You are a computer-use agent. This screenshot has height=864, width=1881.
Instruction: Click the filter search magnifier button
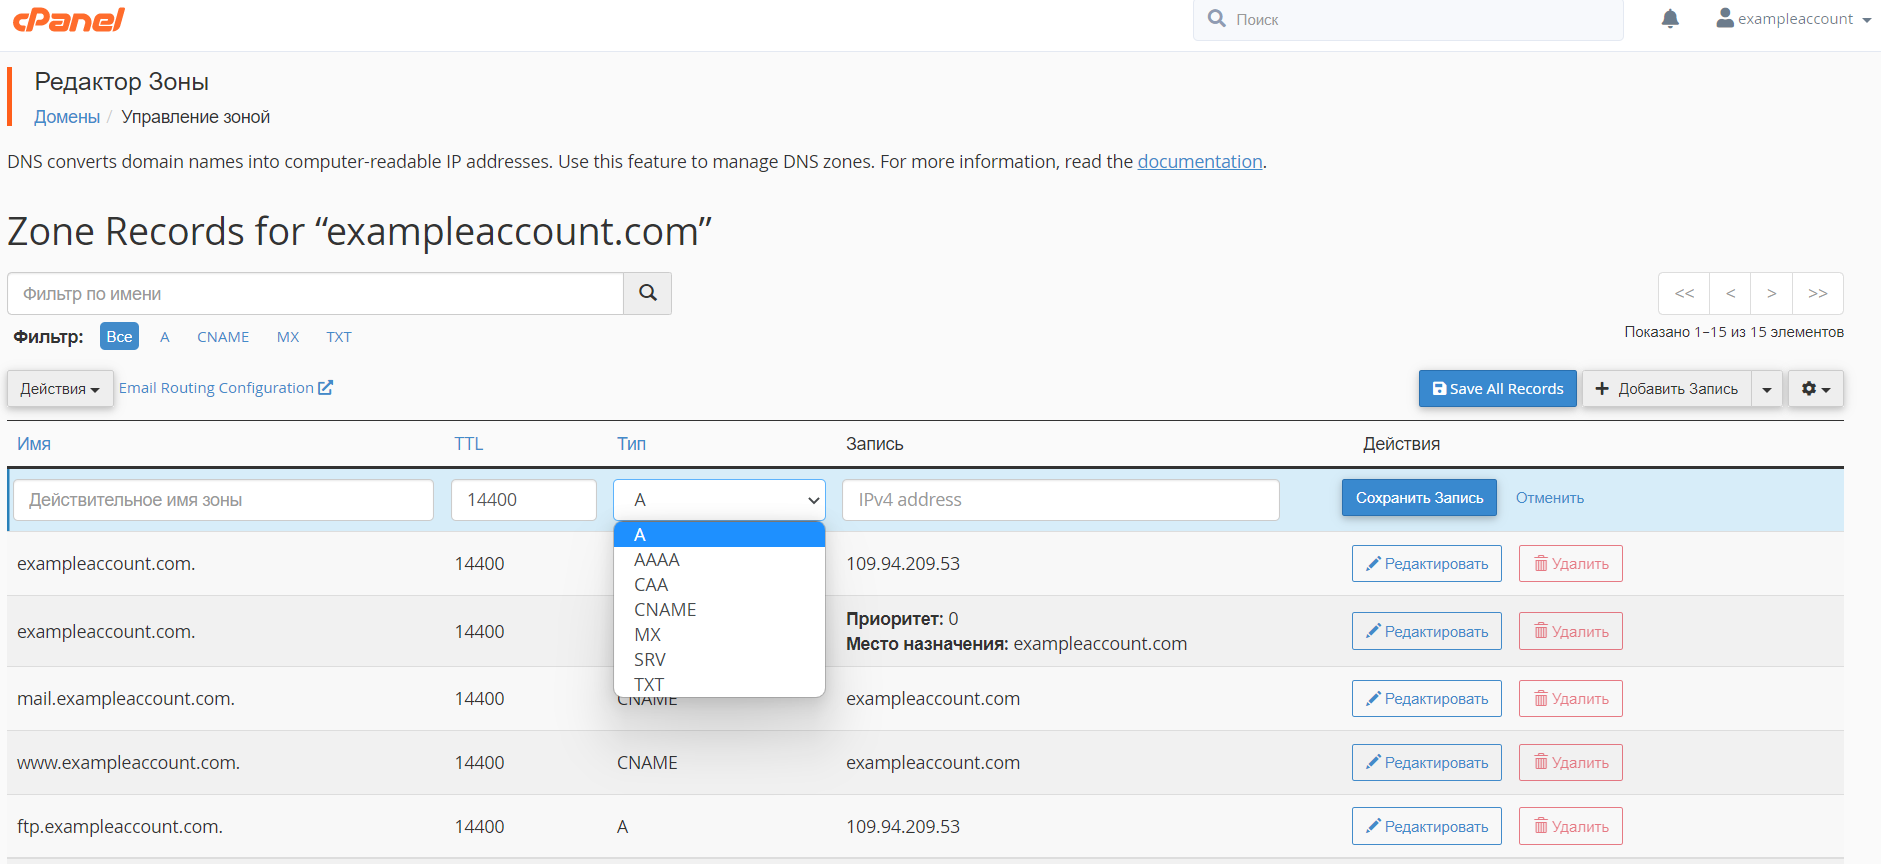(x=647, y=293)
